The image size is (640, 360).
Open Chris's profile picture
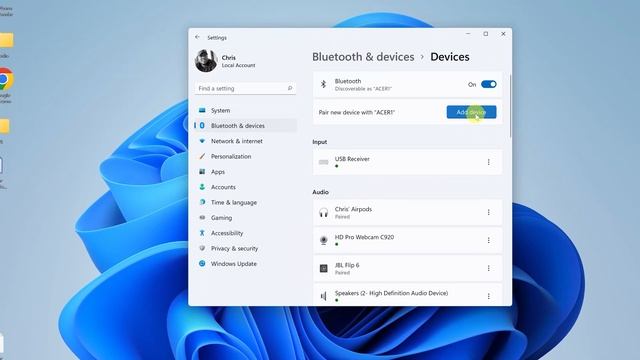tap(206, 61)
